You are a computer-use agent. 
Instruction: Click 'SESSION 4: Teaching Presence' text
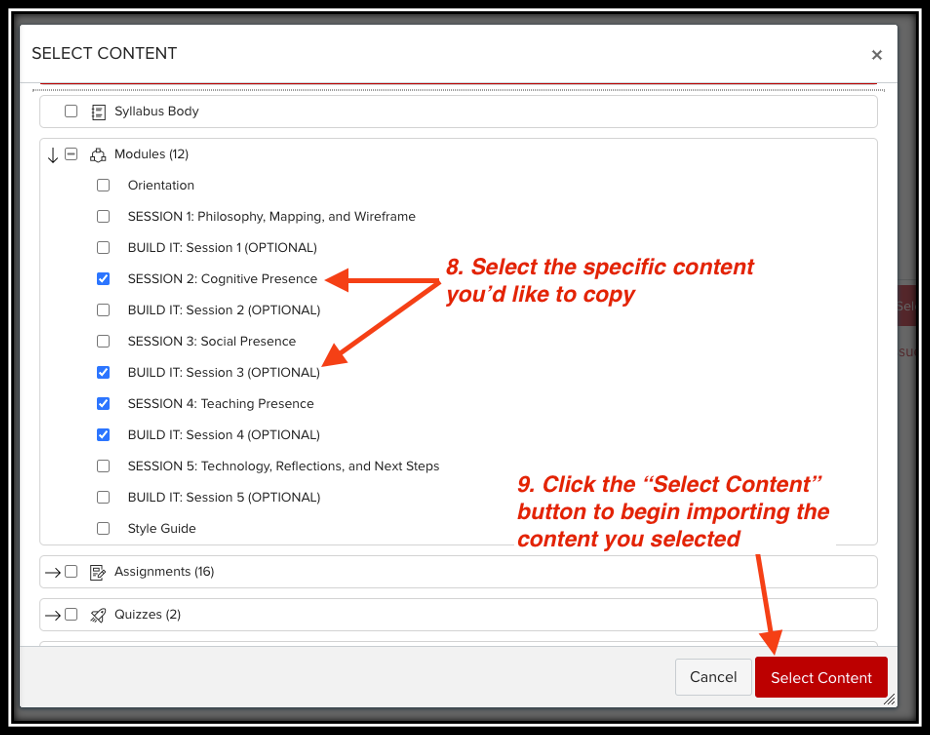pos(221,403)
